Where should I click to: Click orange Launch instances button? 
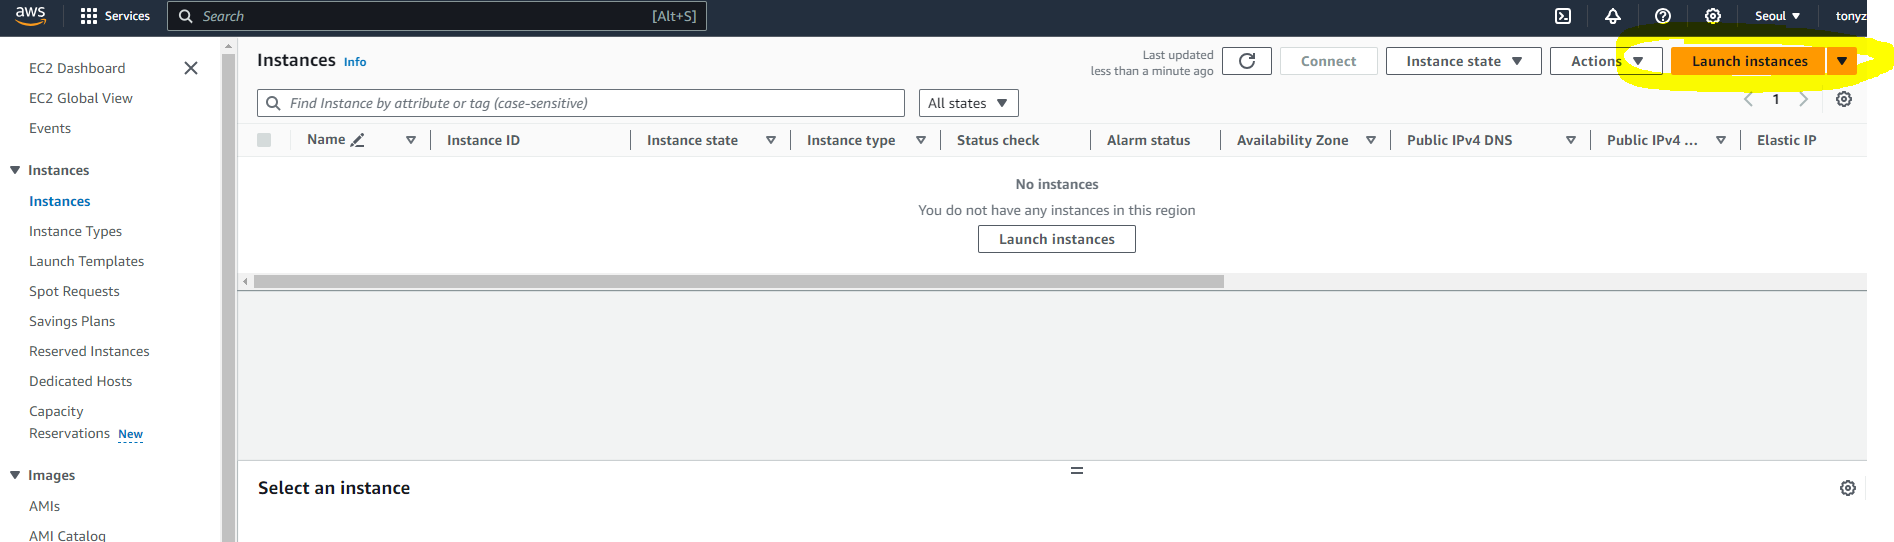tap(1749, 61)
